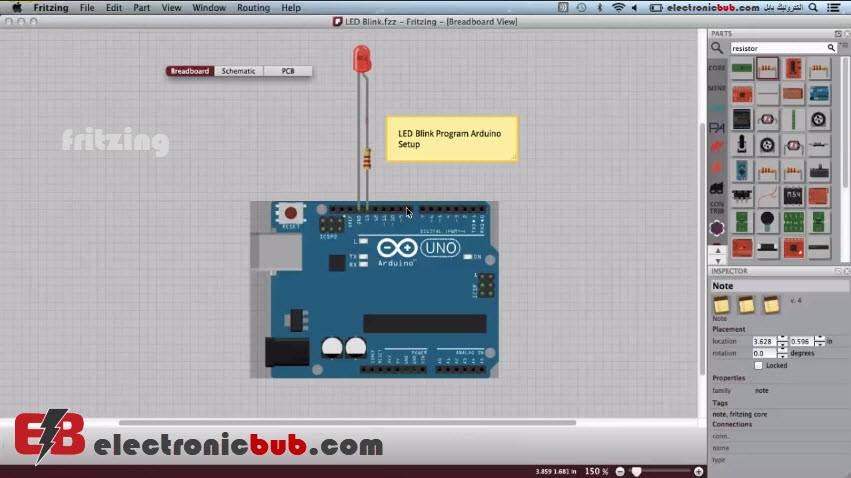Click the red LED on the canvas

(362, 59)
